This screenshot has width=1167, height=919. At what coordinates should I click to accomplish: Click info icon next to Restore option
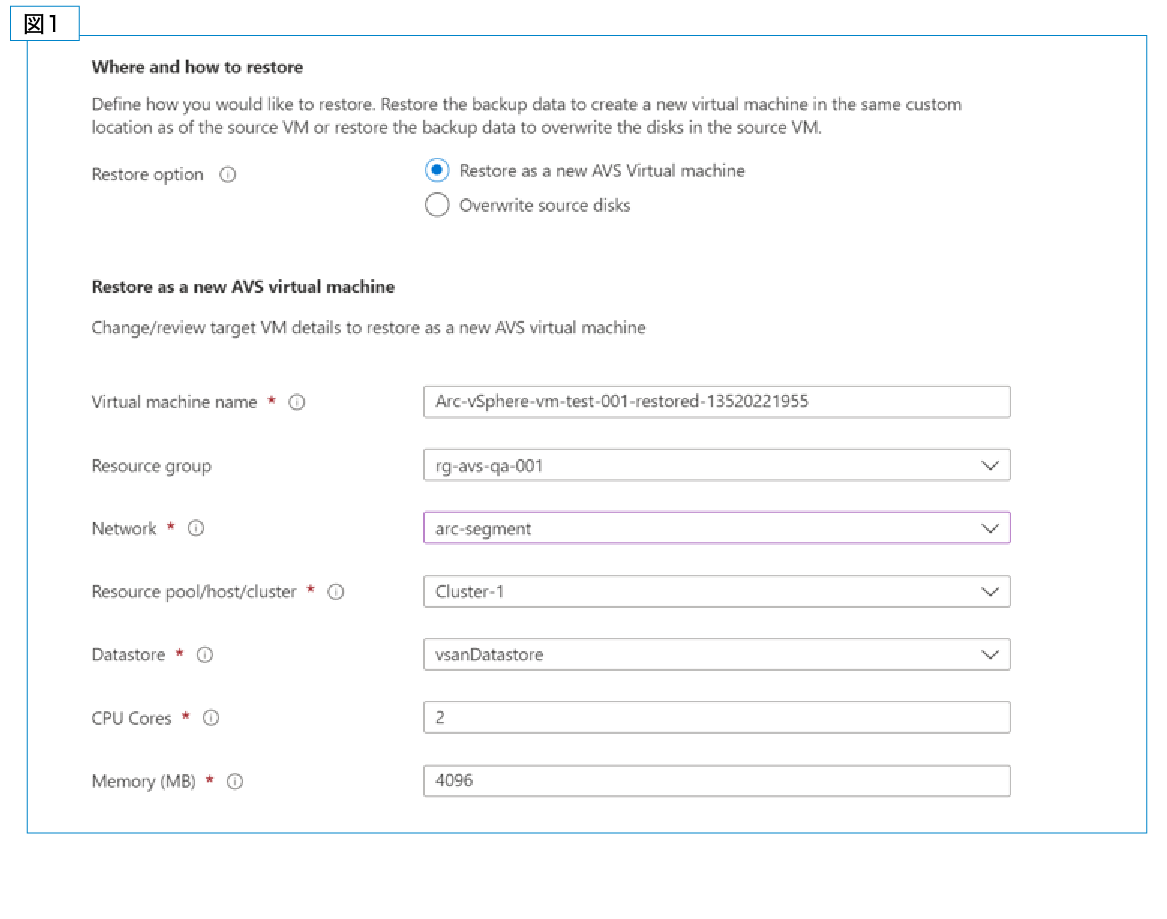click(228, 175)
